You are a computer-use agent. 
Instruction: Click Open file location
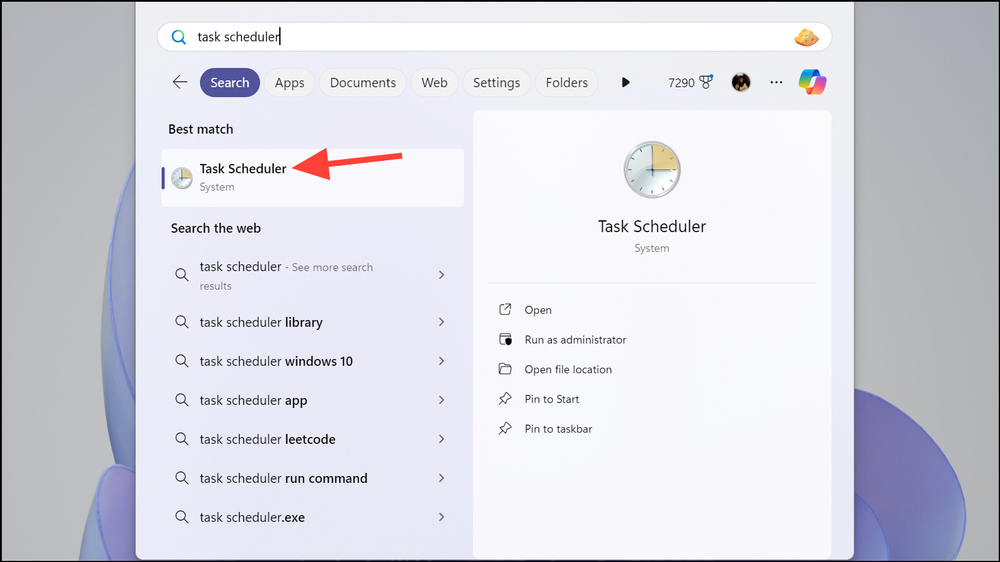tap(568, 369)
